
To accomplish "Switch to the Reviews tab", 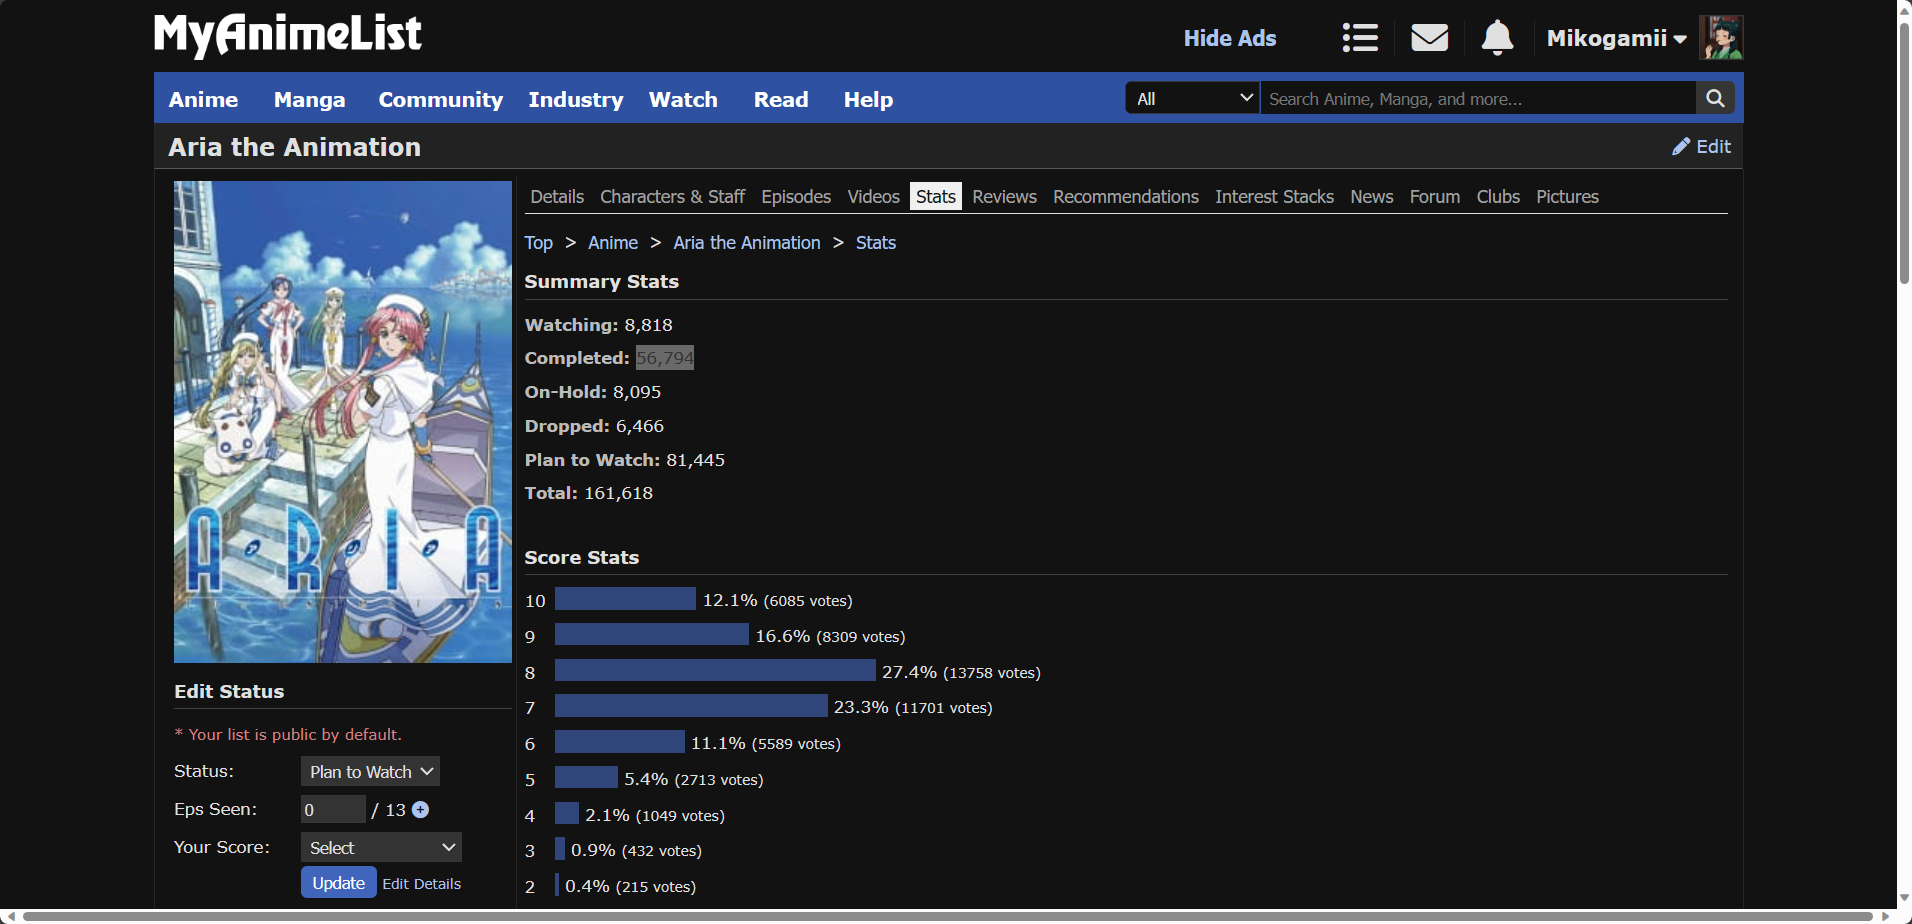I will click(1004, 197).
